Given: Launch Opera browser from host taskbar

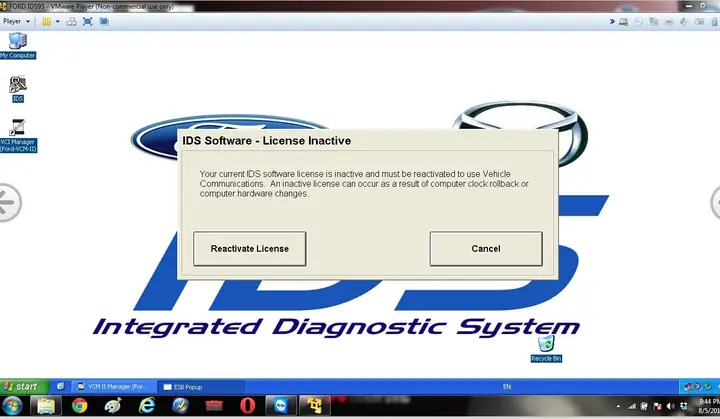Looking at the screenshot, I should [248, 406].
